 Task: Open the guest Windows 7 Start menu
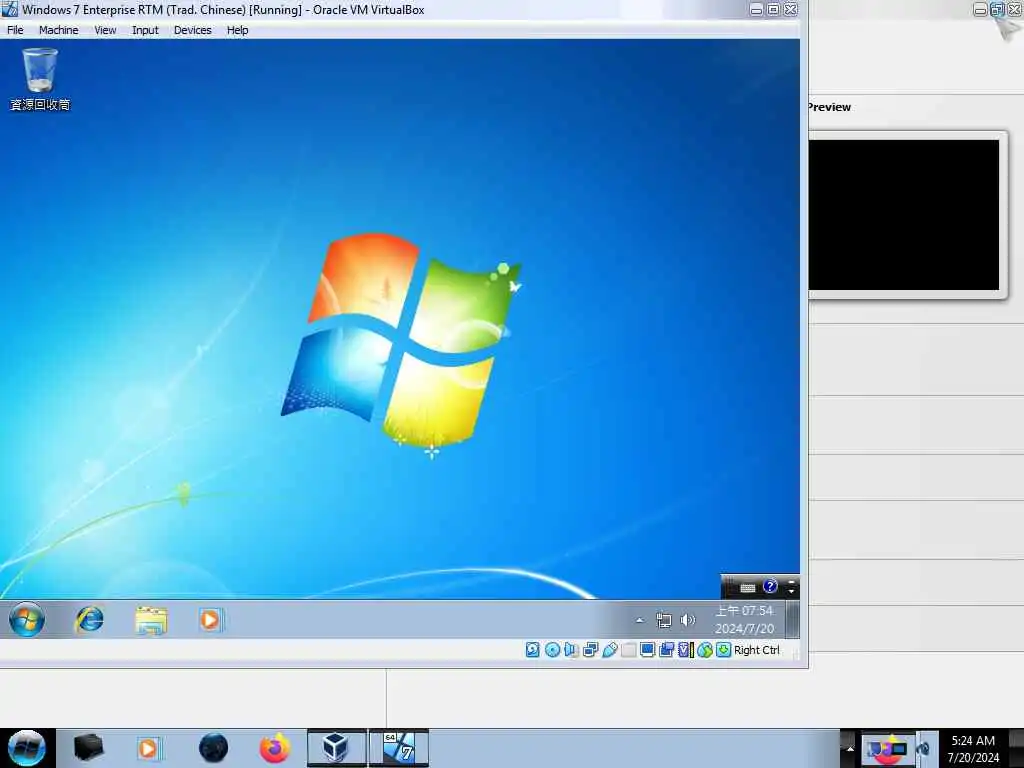(x=27, y=619)
